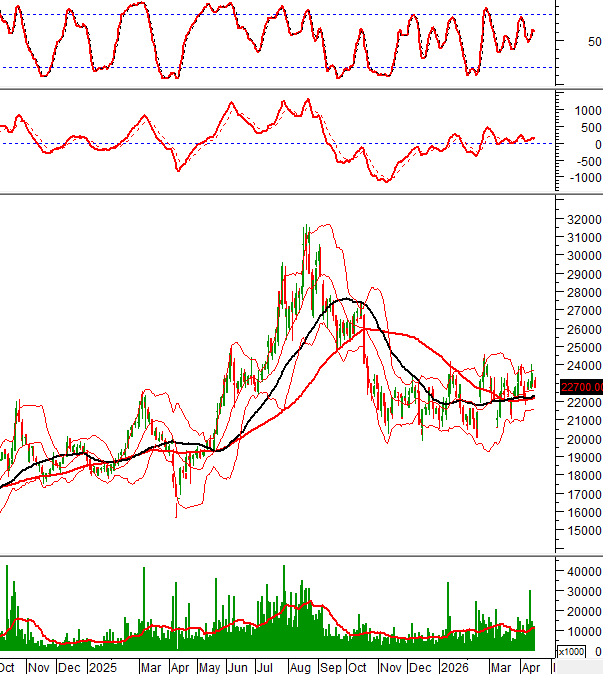Screen dimensions: 603x674
Task: Click the -500 label on the momentum axis
Action: (584, 161)
